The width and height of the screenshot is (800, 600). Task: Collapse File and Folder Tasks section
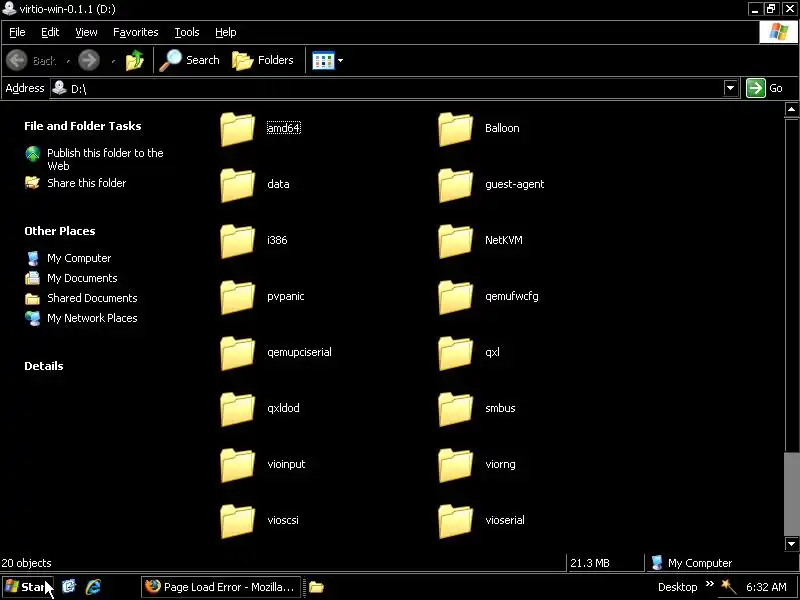point(83,126)
